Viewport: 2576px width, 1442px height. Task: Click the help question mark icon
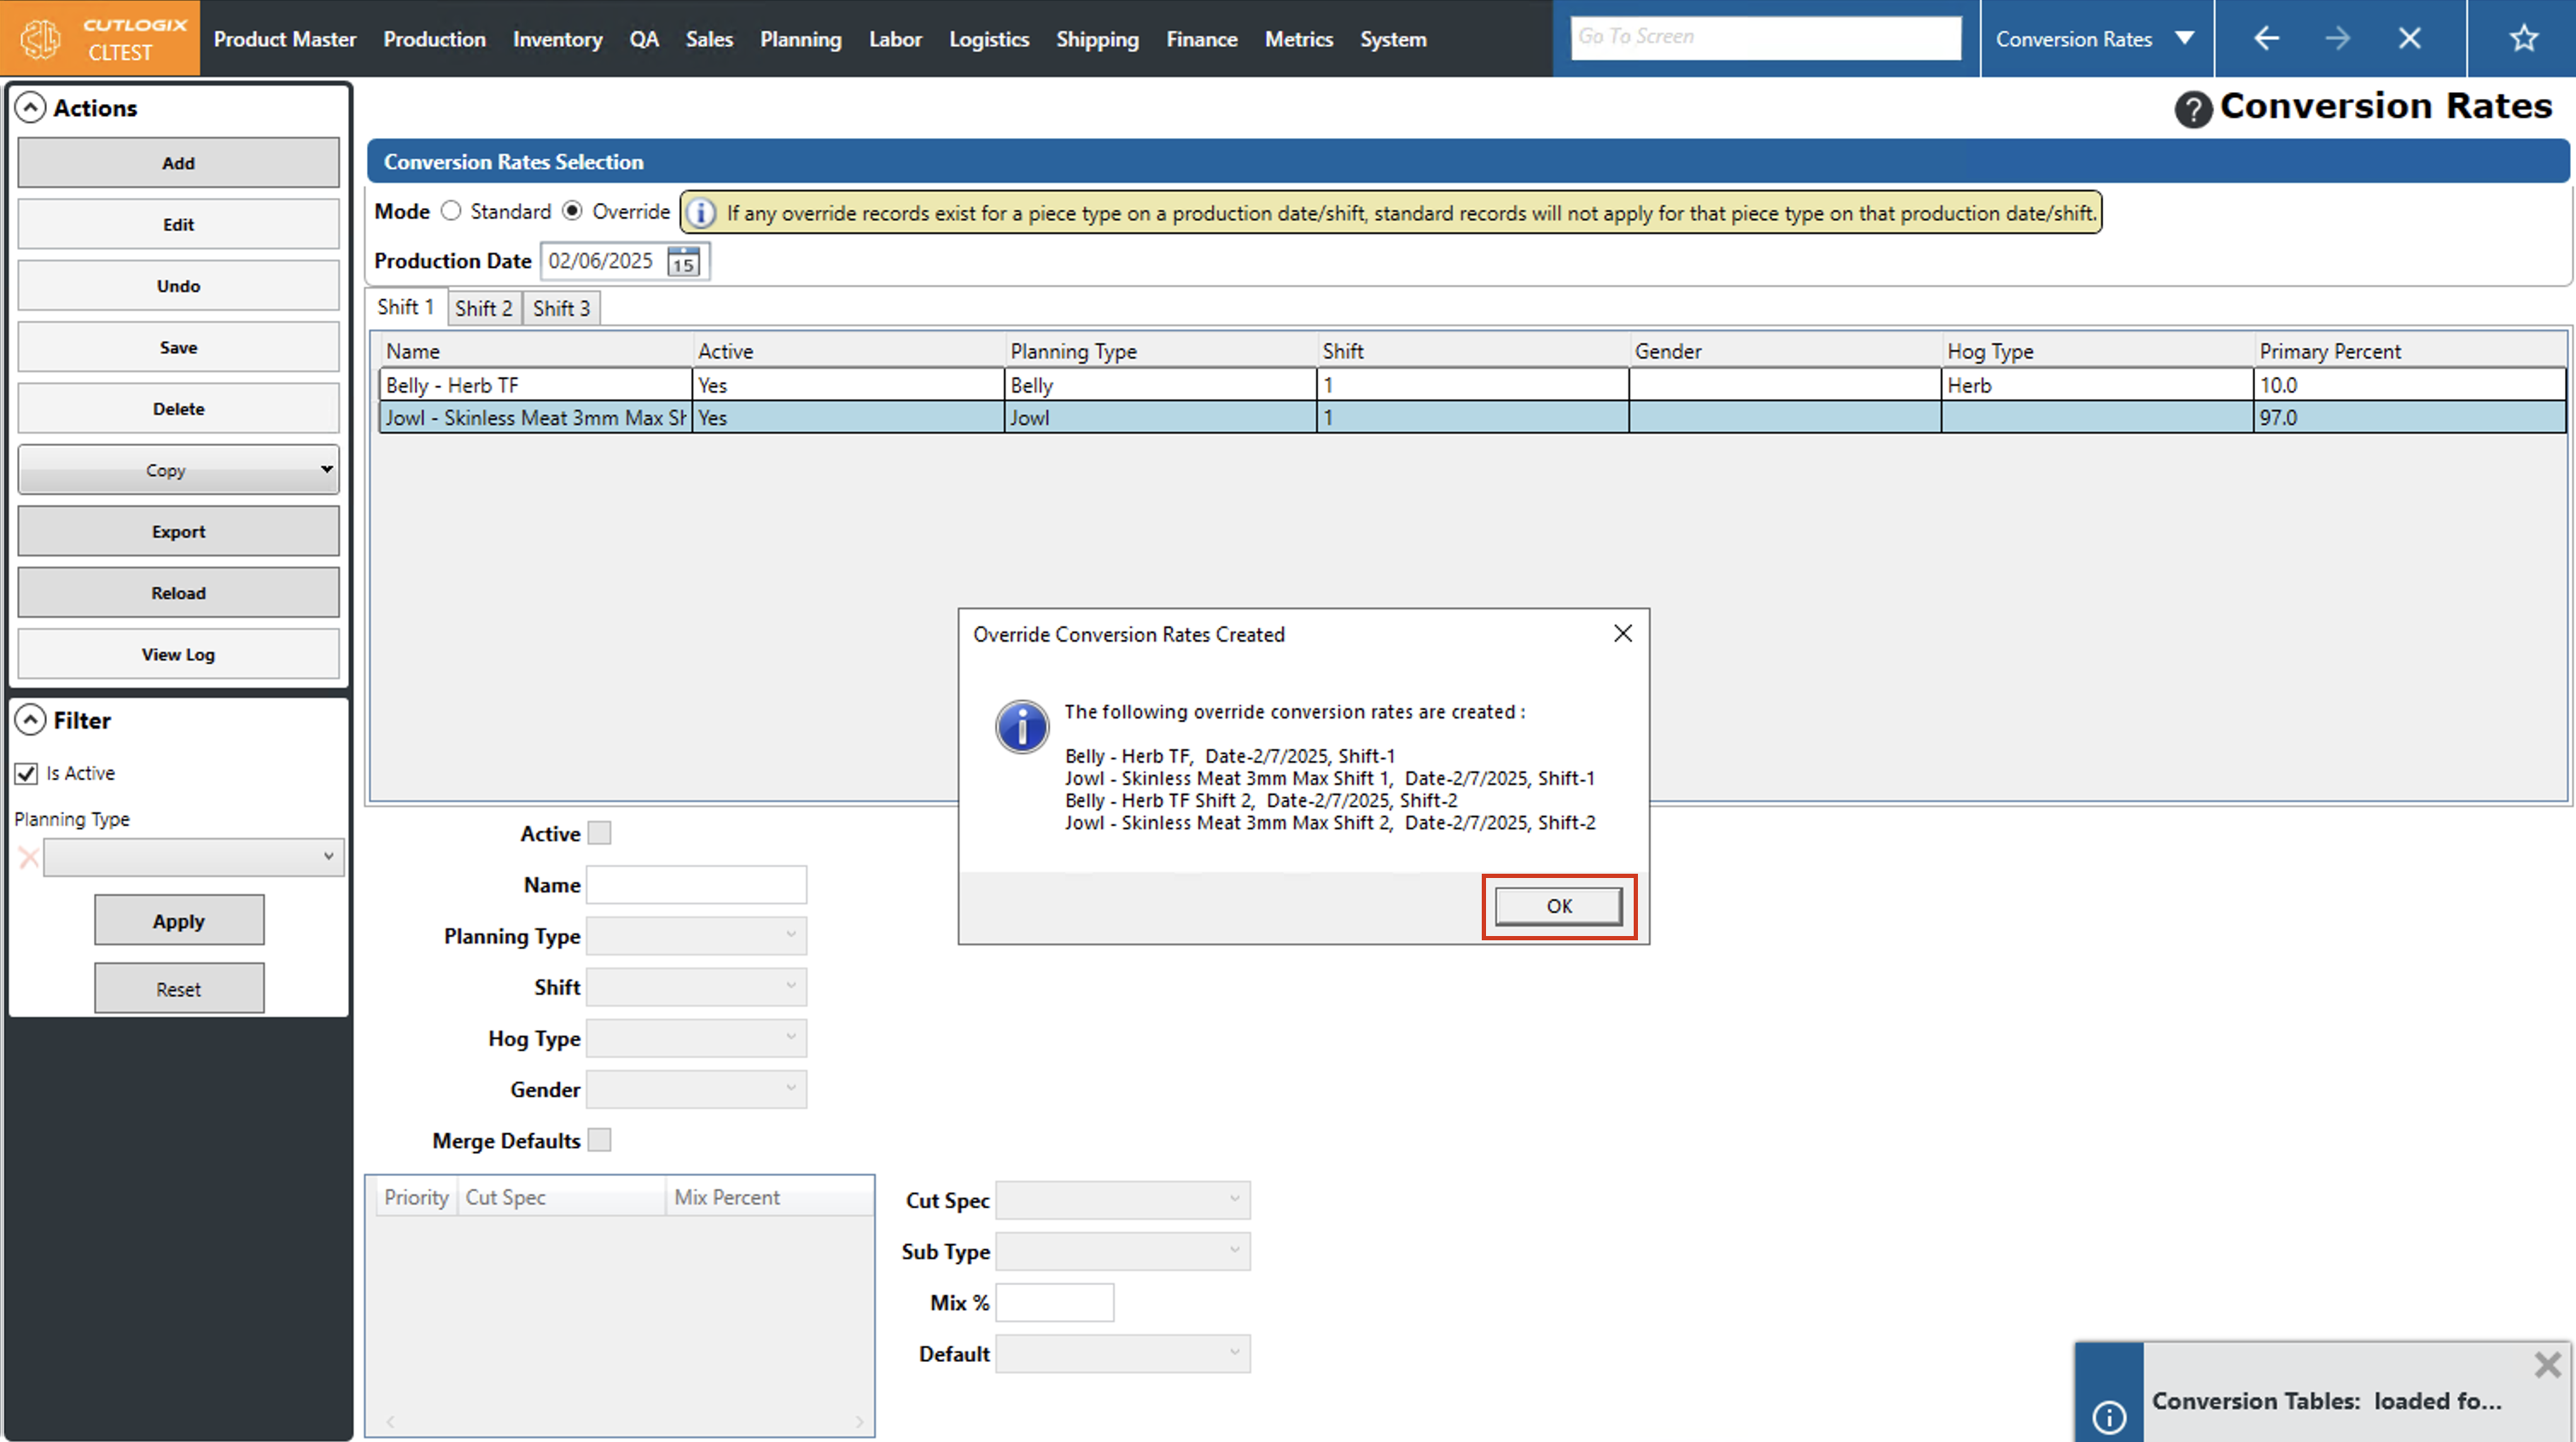point(2192,108)
